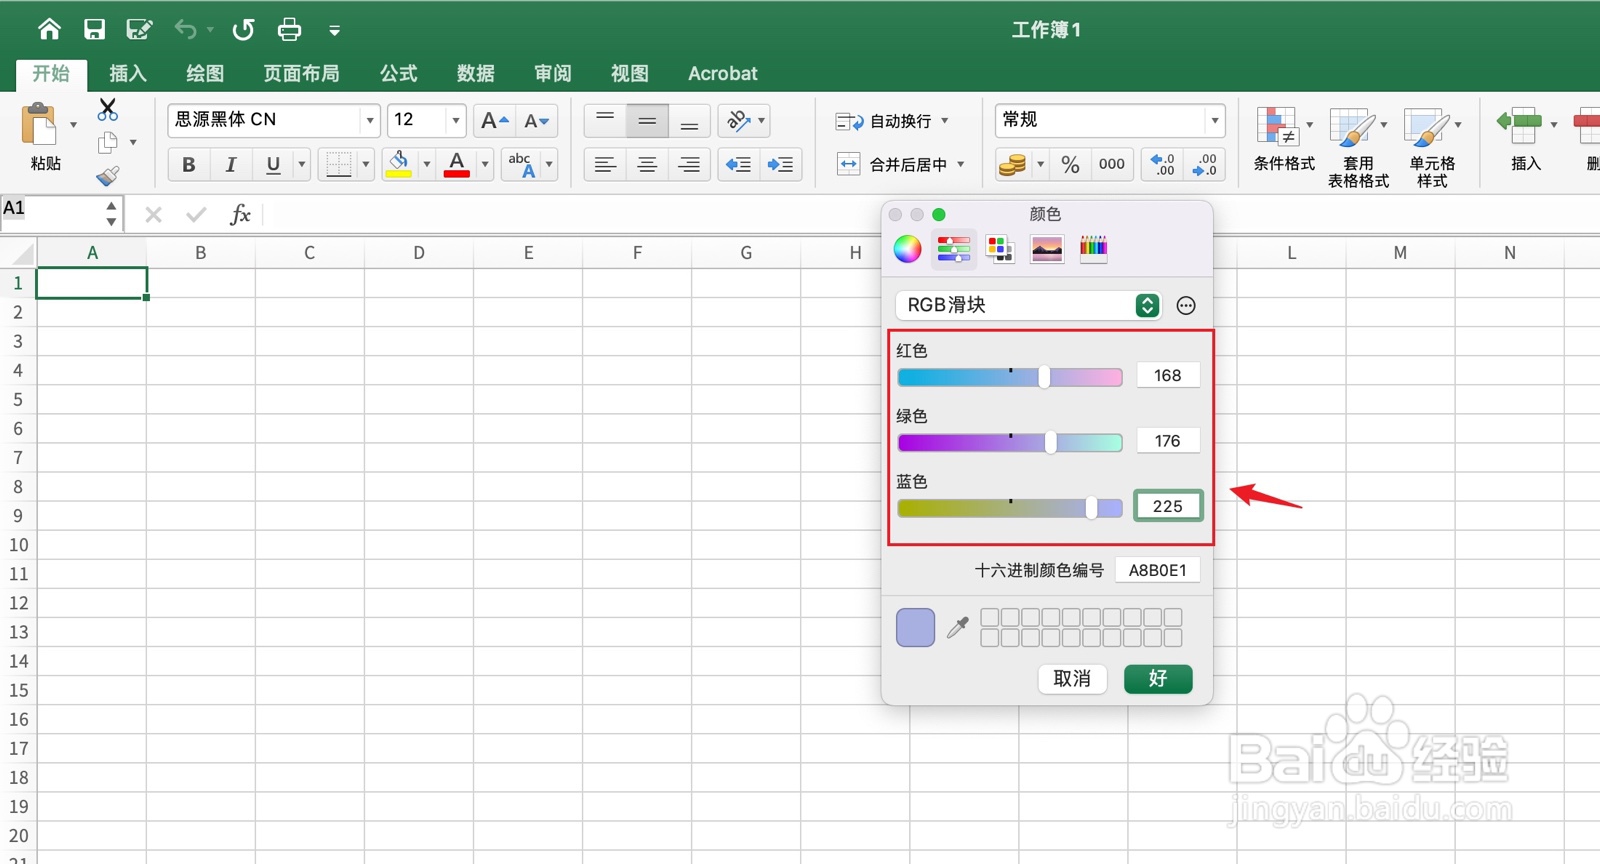Click 自动换行 wrap text button

coord(891,121)
